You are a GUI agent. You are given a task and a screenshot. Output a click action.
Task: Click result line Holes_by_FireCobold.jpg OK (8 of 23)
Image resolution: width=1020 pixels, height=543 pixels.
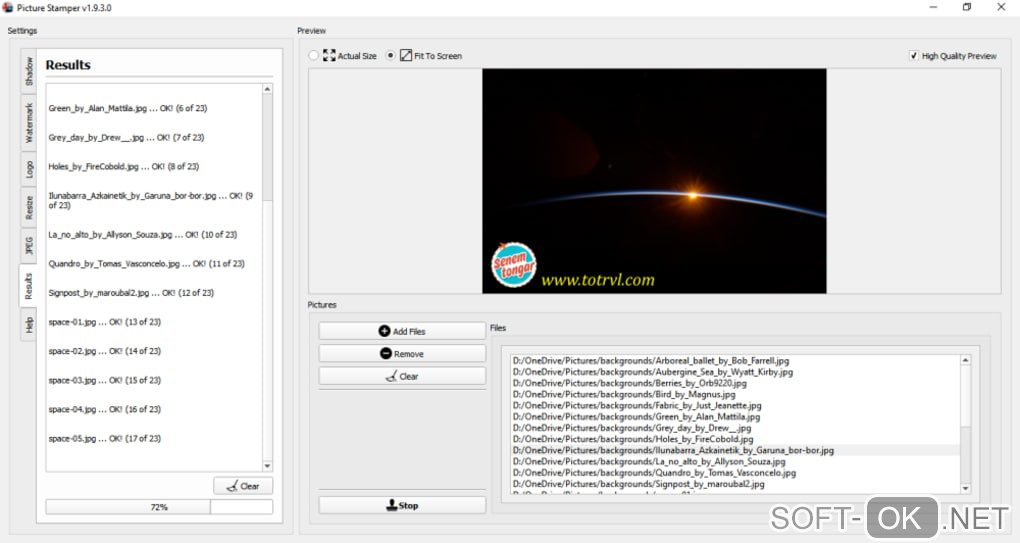pos(124,167)
